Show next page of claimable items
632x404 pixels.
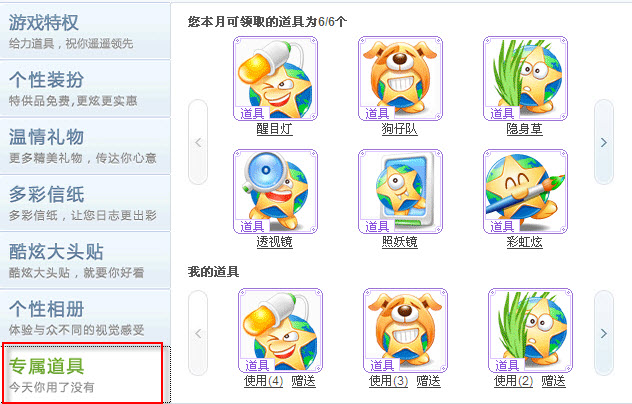coord(604,142)
